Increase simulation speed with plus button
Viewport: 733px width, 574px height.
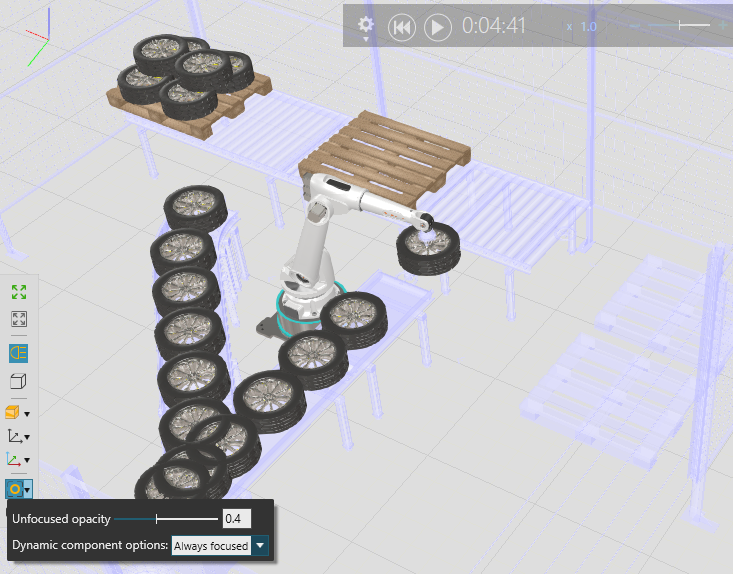[723, 25]
